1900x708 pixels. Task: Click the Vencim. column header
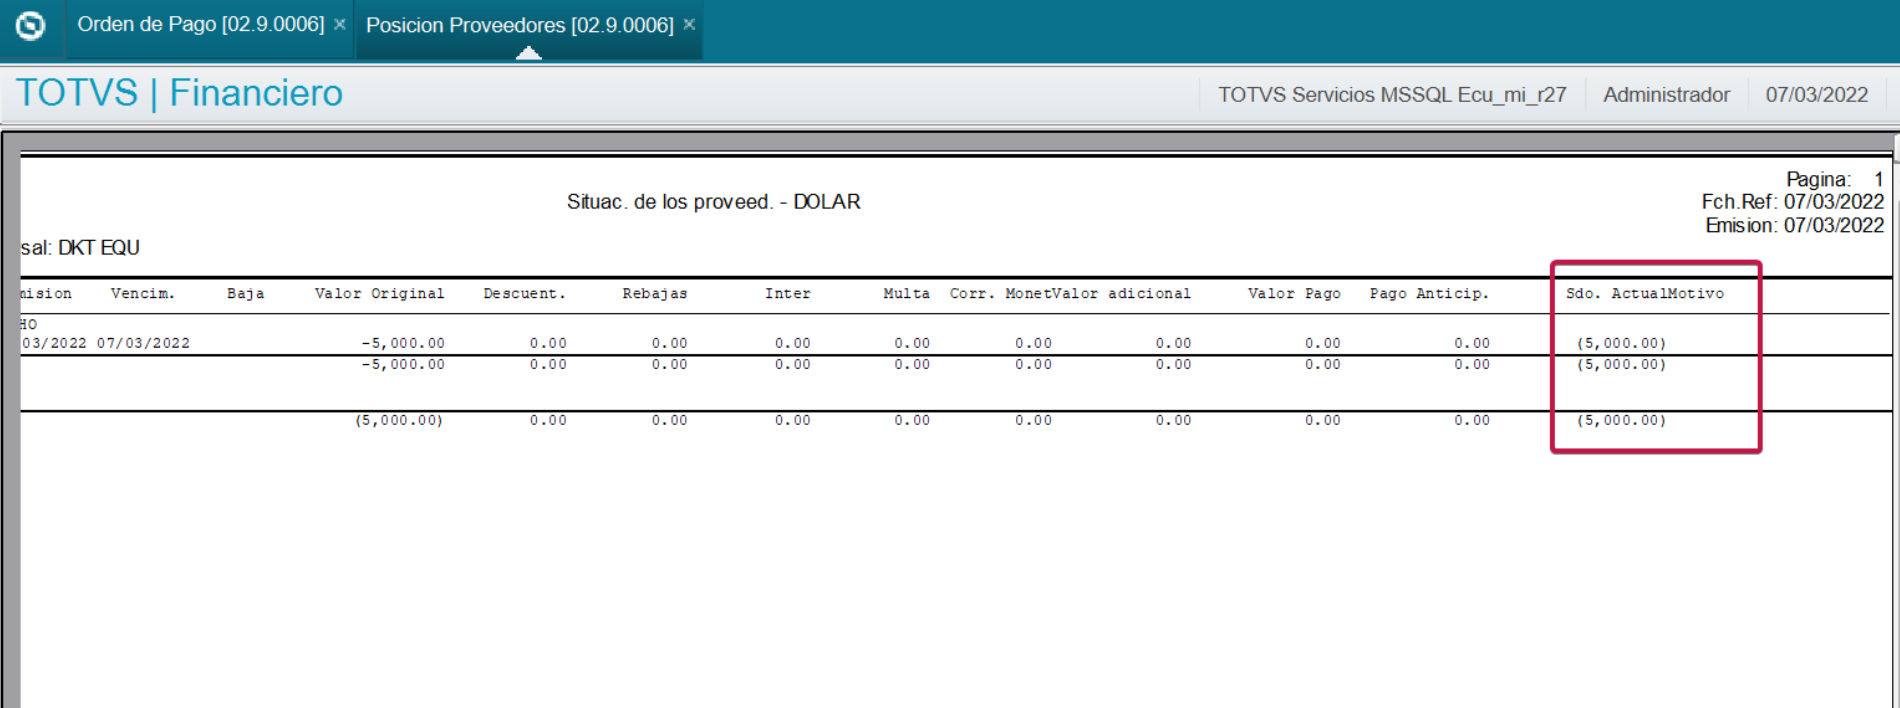click(143, 294)
